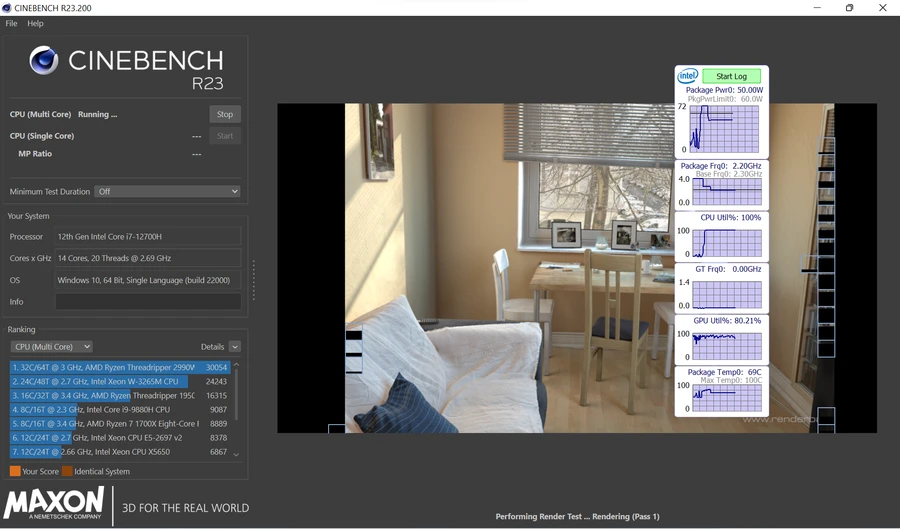Expand the ranking Details dropdown

[235, 347]
